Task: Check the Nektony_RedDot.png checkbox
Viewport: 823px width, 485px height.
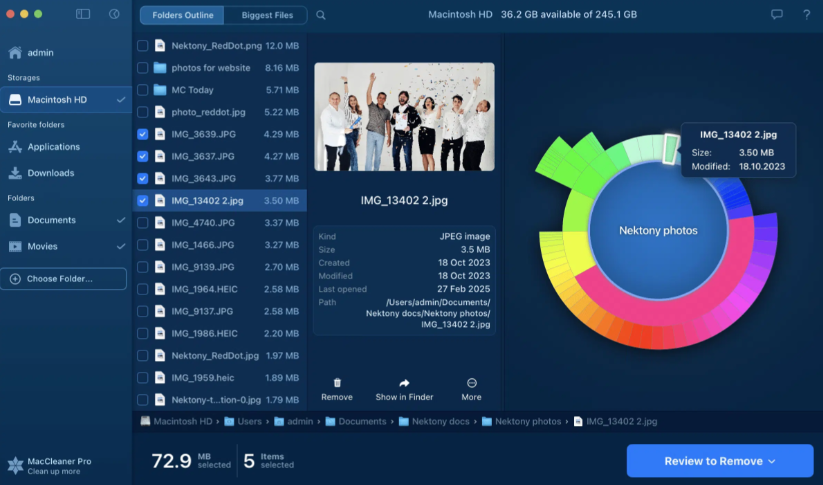Action: (x=142, y=46)
